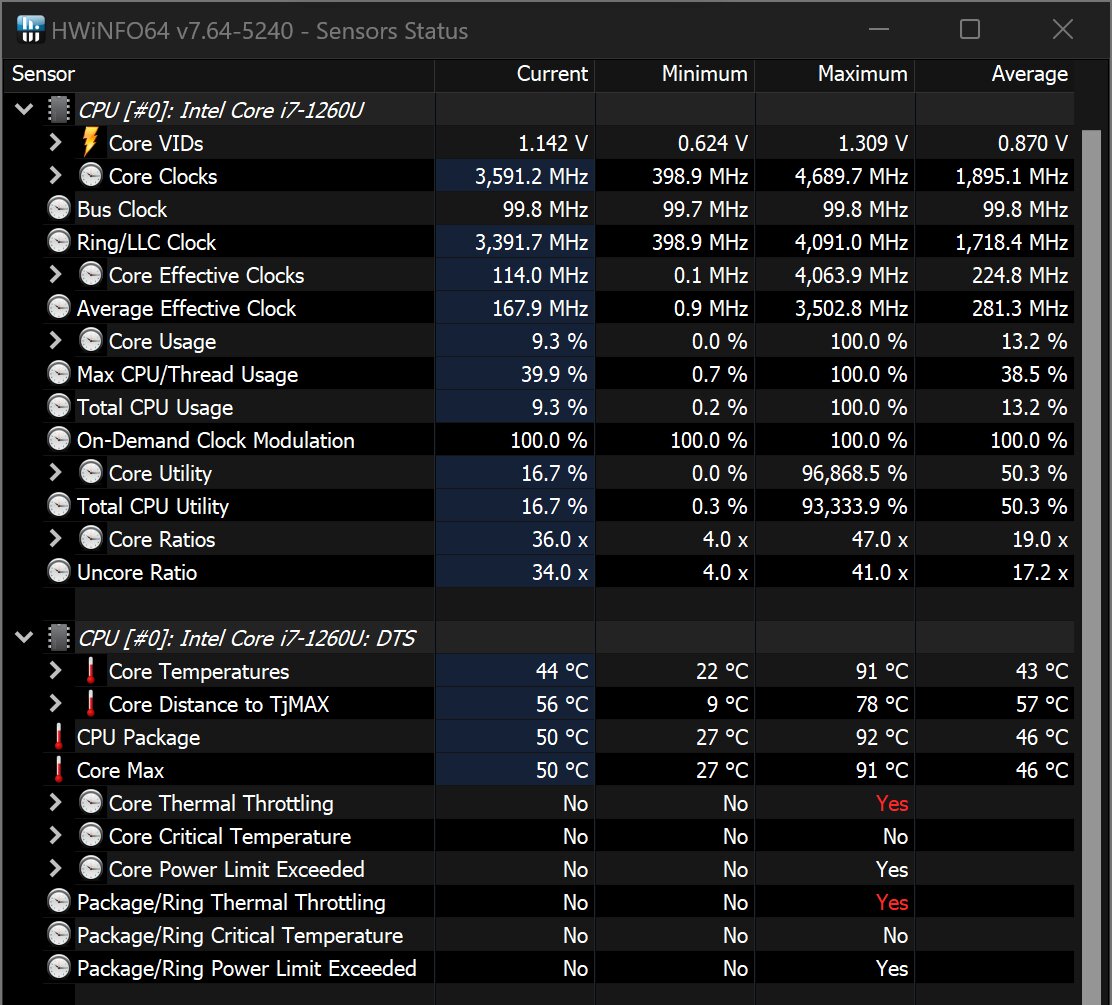The width and height of the screenshot is (1112, 1005).
Task: Click the clock icon beside Core Effective Clocks
Action: click(91, 274)
